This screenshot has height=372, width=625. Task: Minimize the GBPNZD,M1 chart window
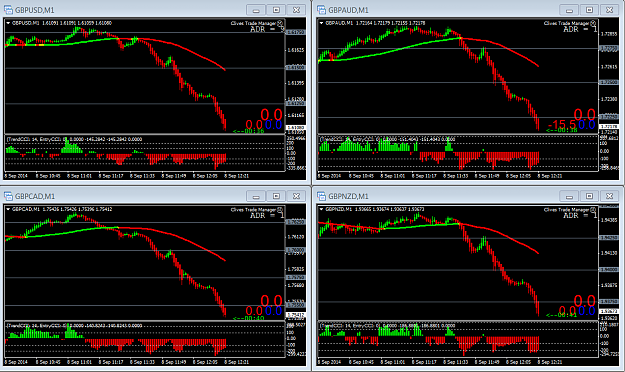[569, 196]
